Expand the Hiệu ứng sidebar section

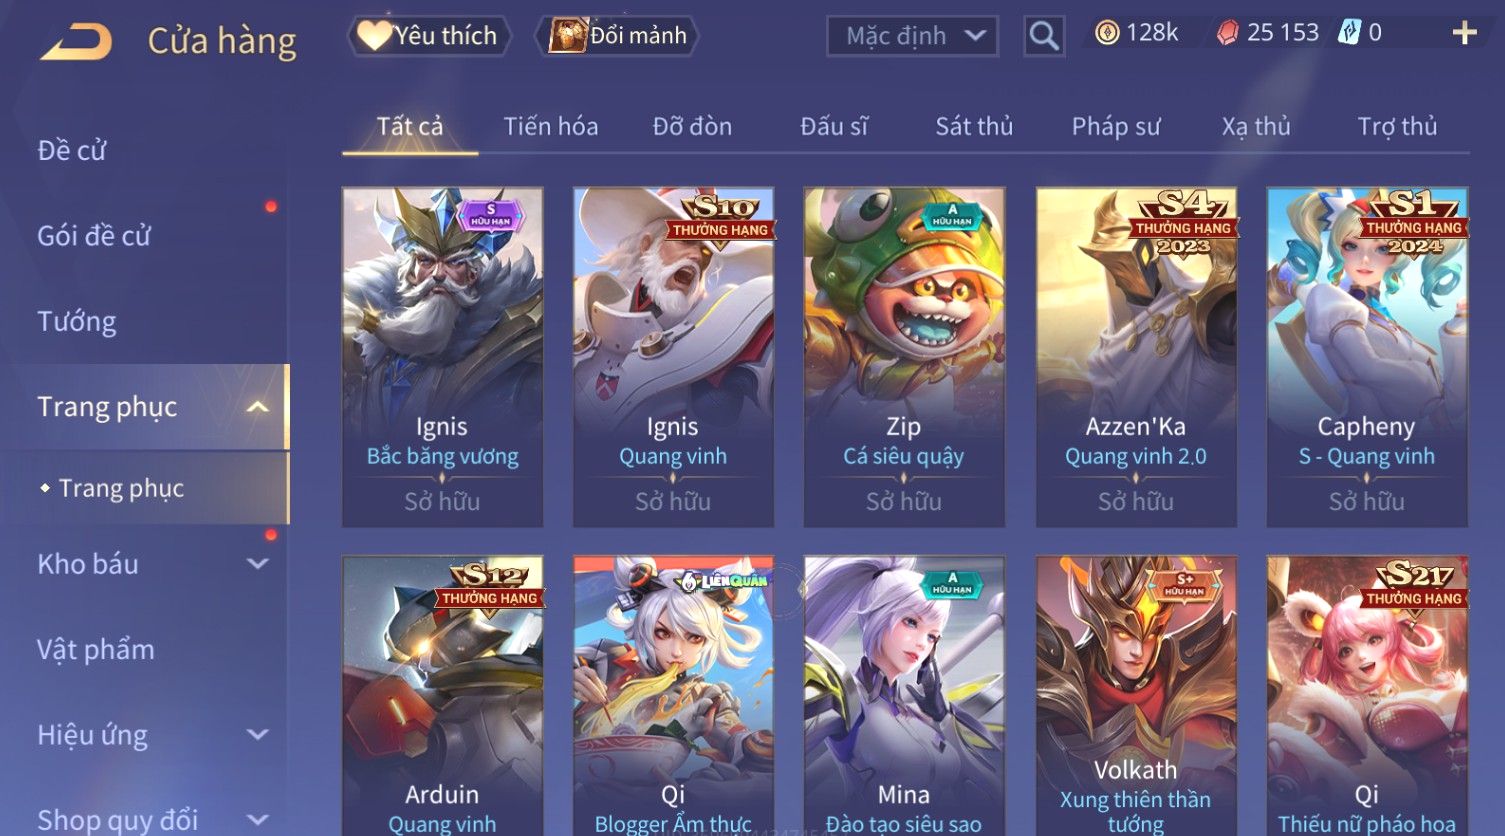click(x=258, y=735)
